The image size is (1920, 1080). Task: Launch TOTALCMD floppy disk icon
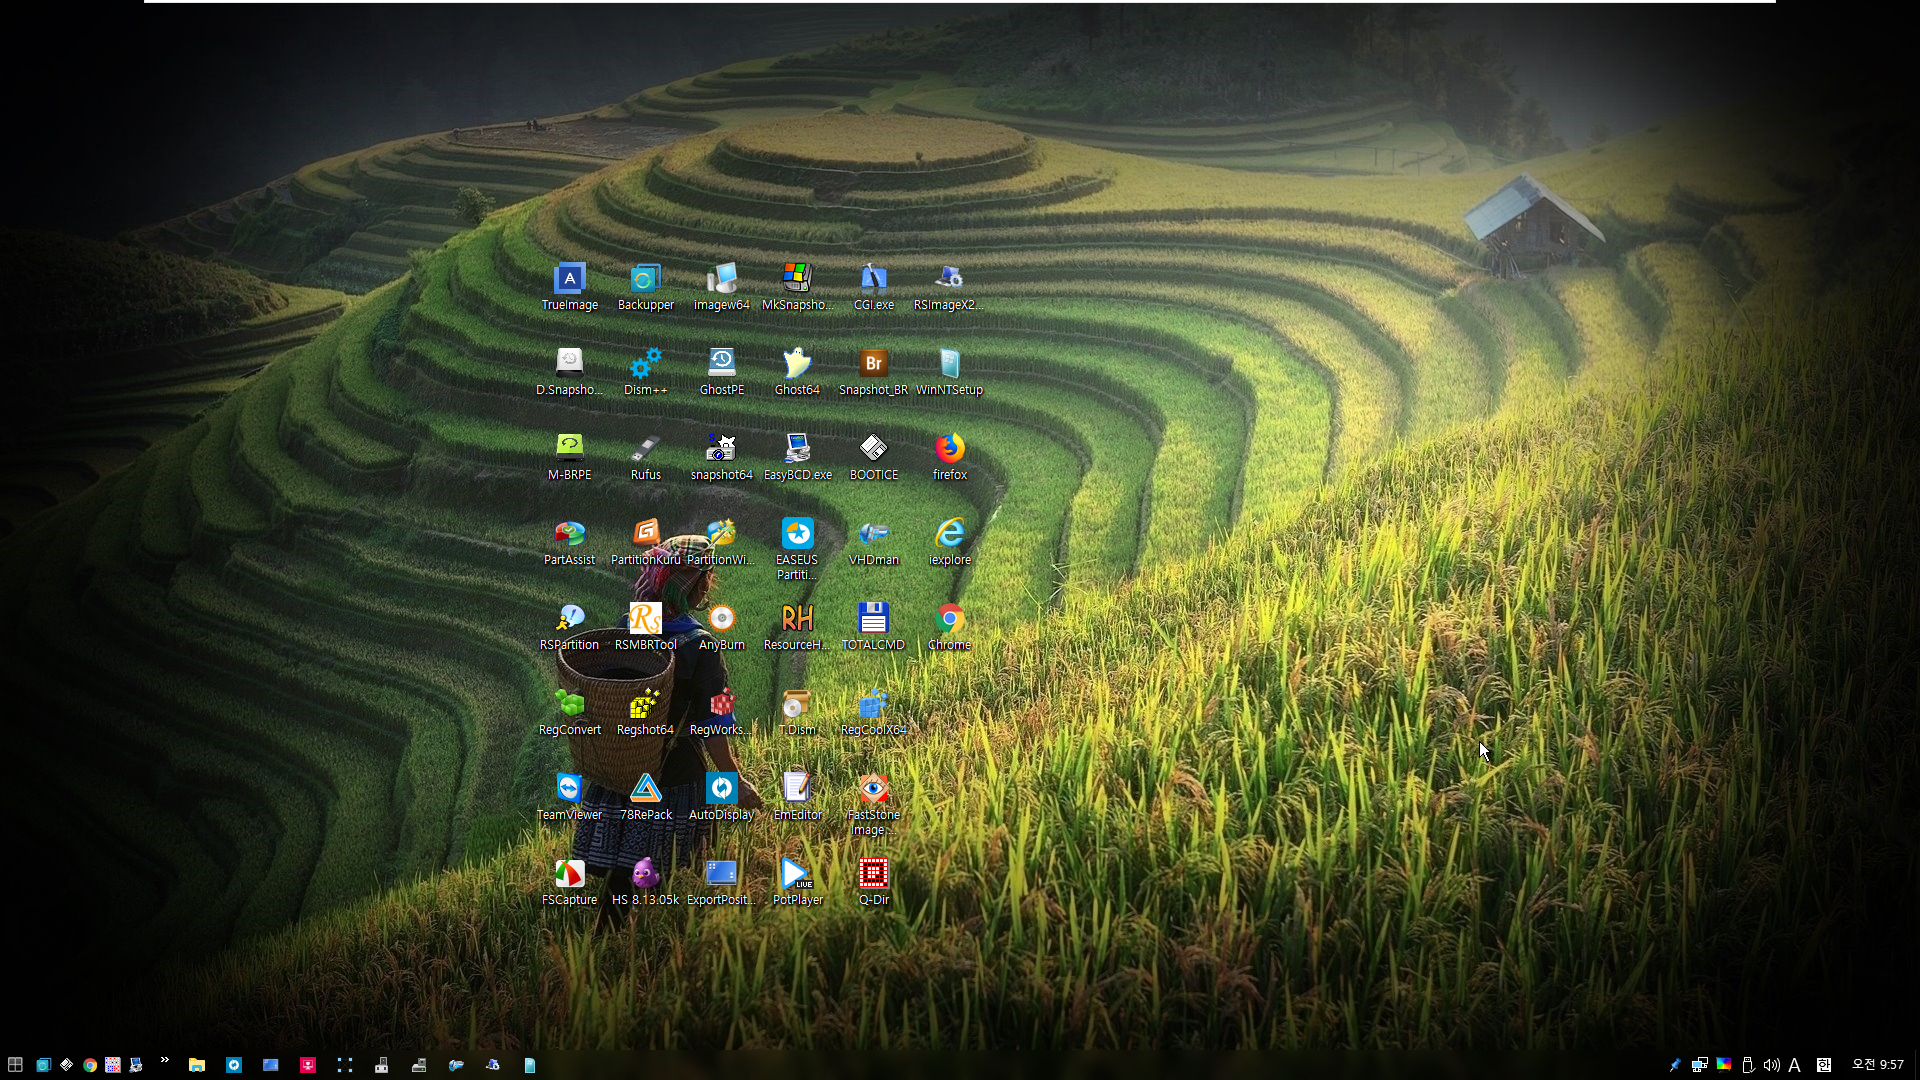coord(873,627)
